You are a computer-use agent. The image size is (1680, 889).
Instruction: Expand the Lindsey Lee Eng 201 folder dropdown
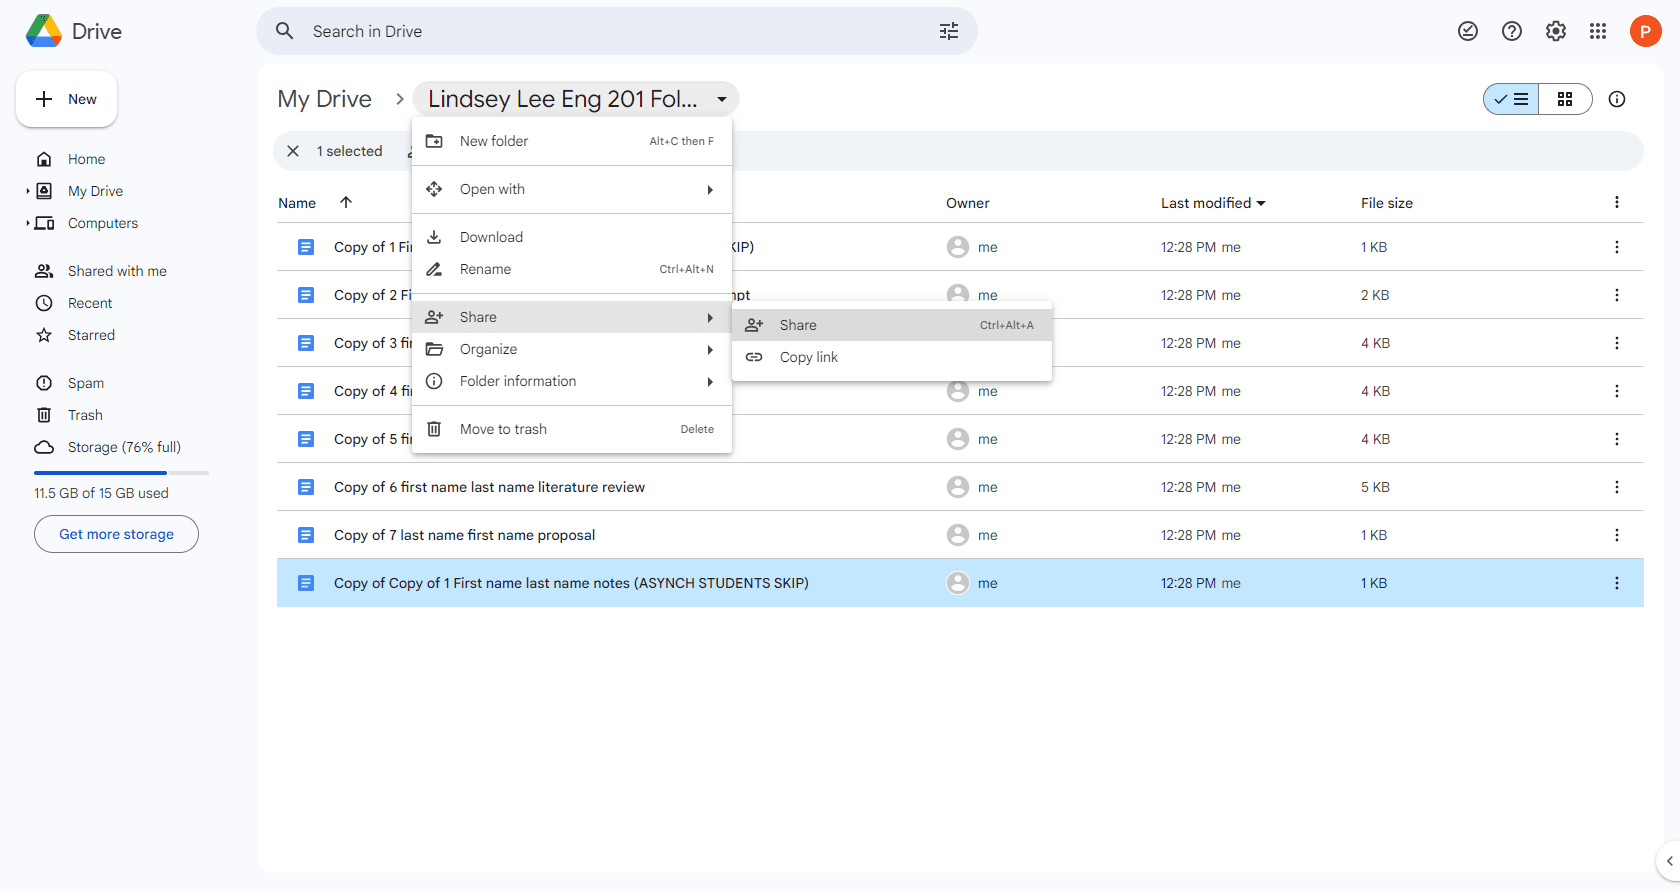pos(722,99)
